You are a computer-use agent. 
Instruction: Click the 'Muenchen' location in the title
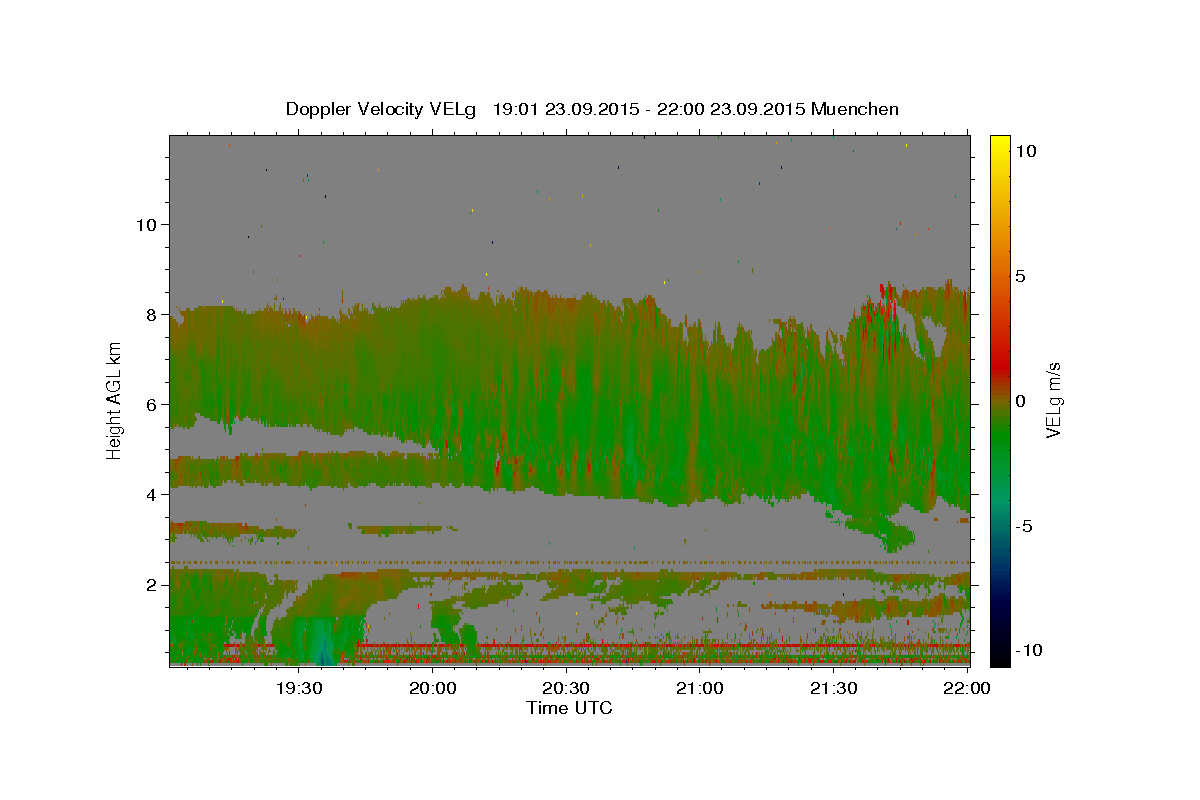point(855,109)
